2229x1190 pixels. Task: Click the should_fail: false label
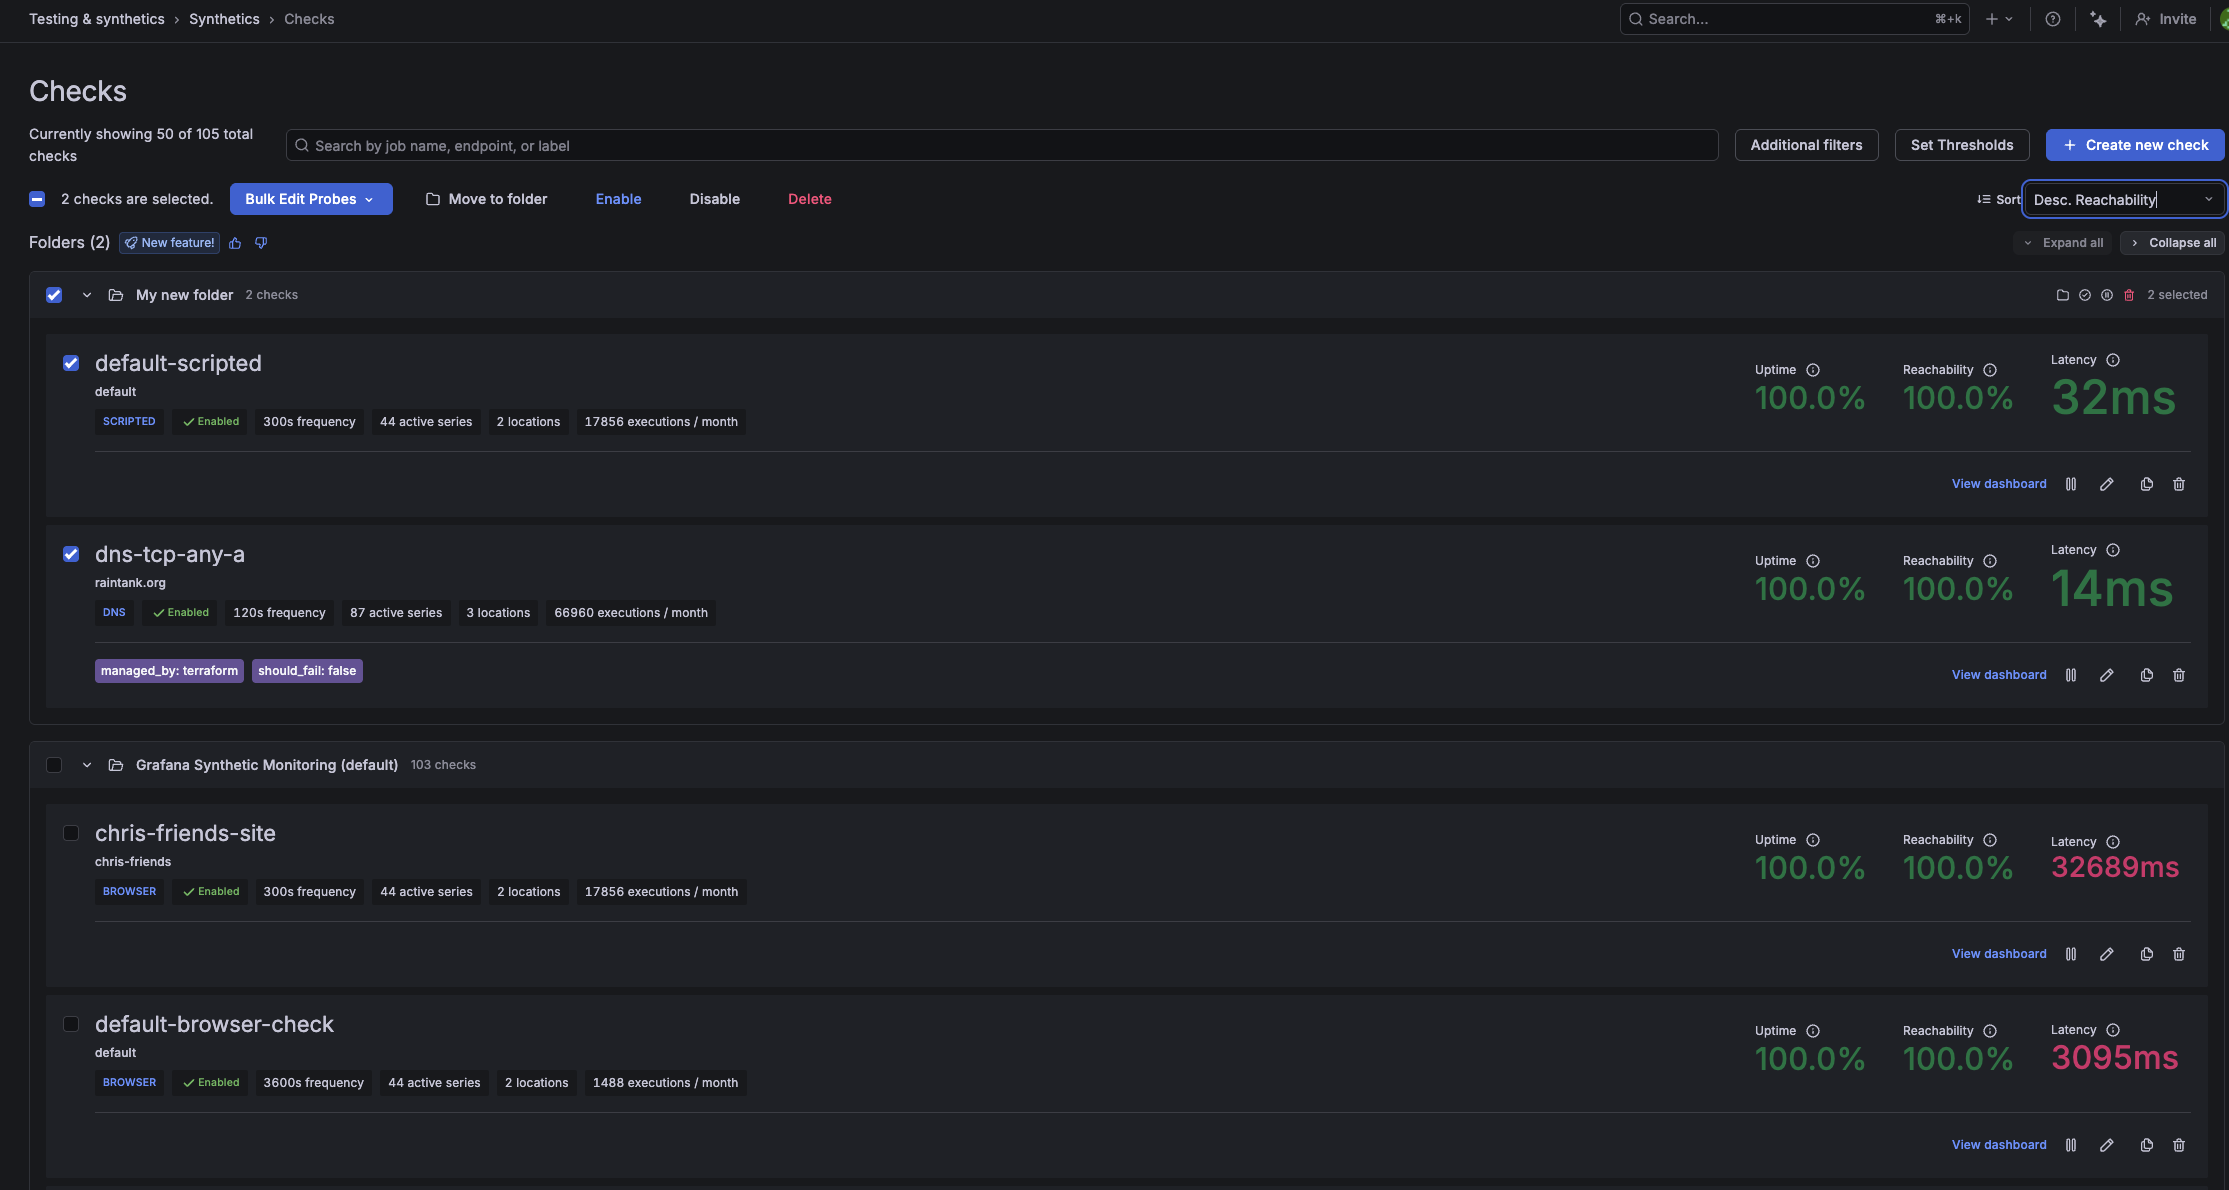point(307,671)
